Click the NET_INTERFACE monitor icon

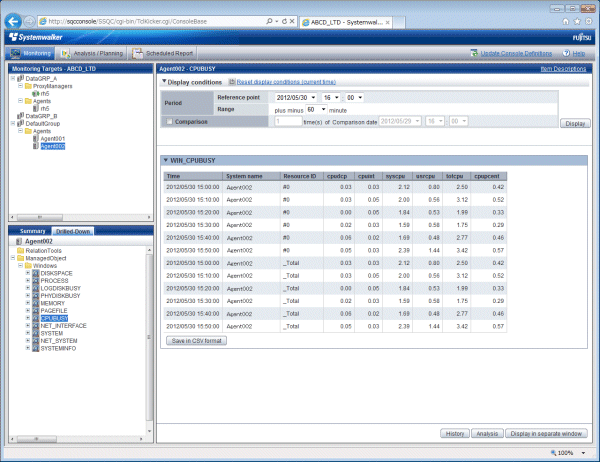36,326
